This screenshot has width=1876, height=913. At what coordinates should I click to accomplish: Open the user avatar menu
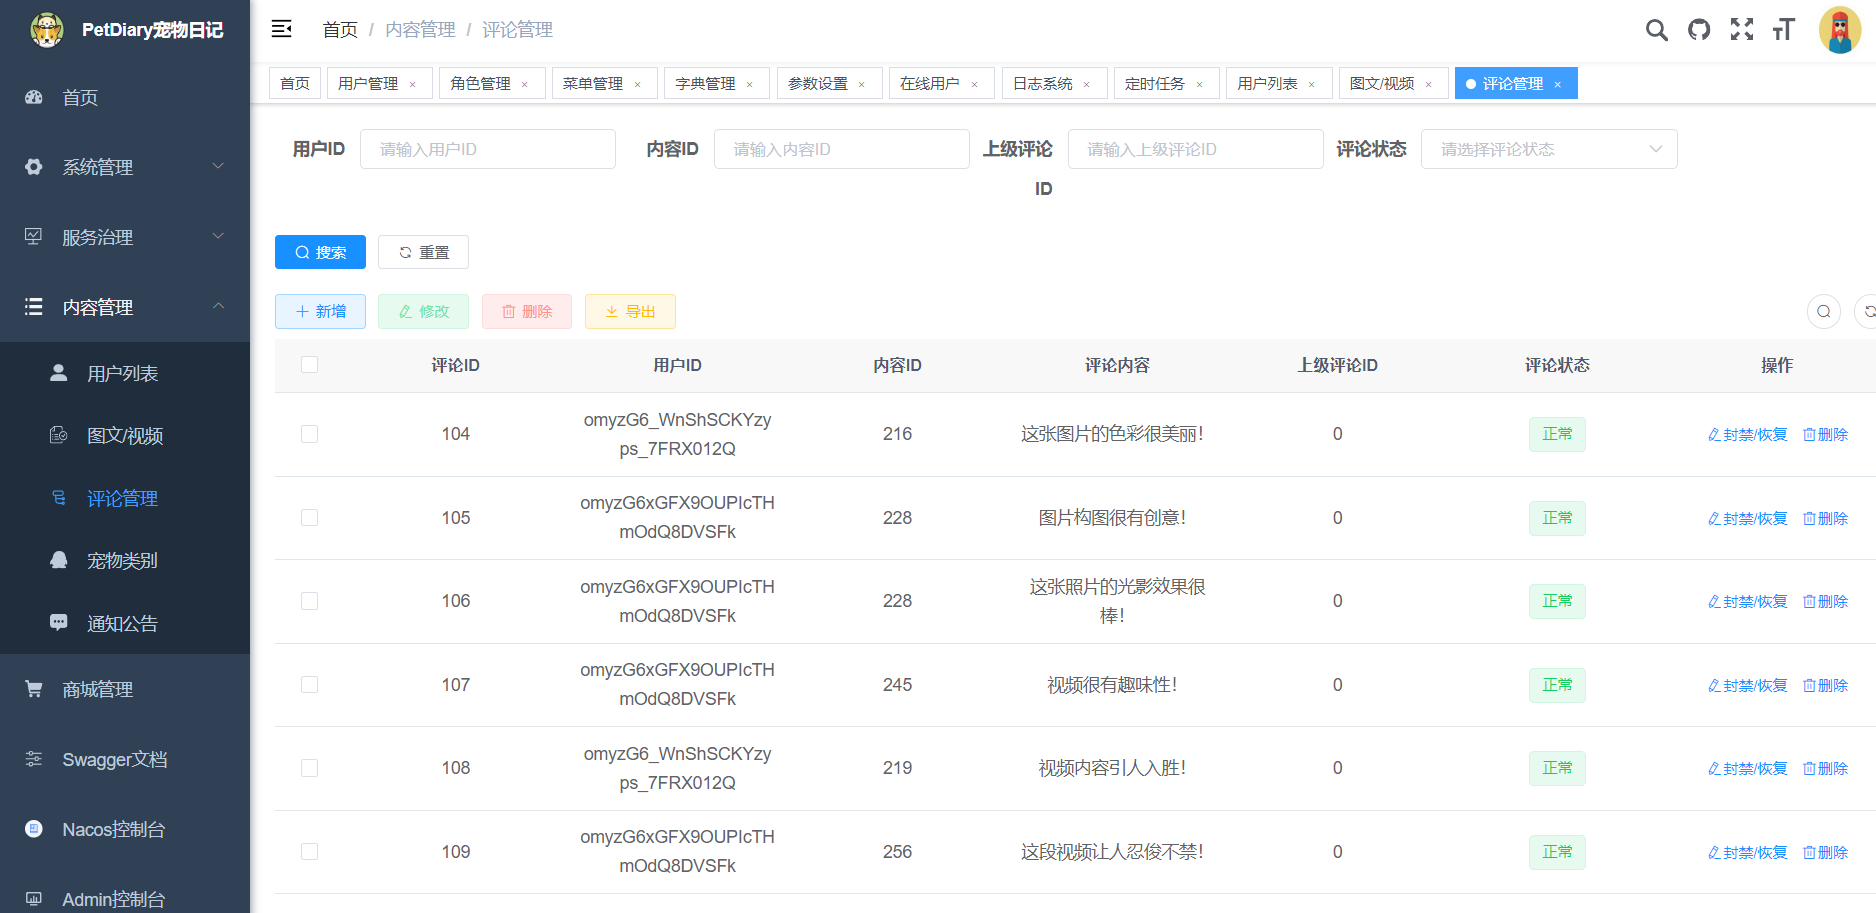1840,30
